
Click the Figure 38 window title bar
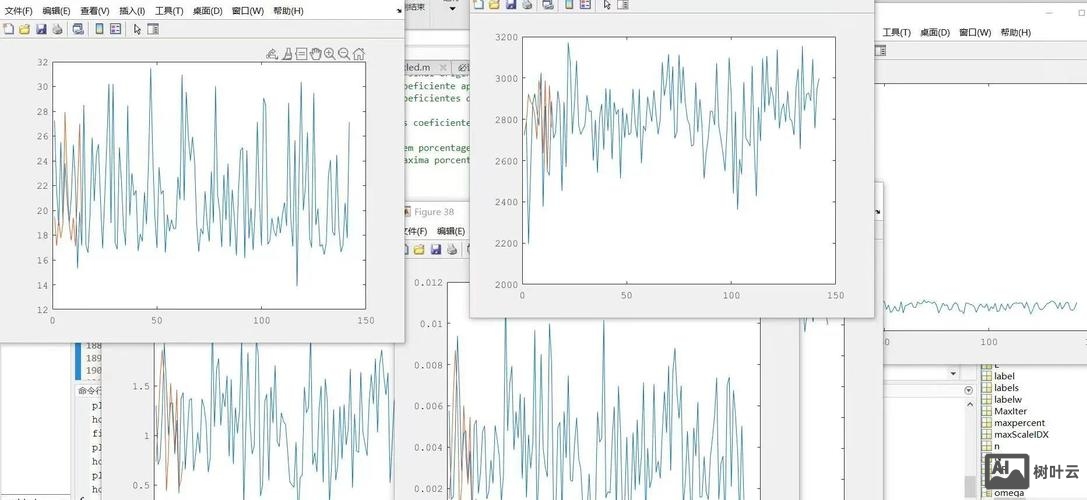(x=433, y=212)
